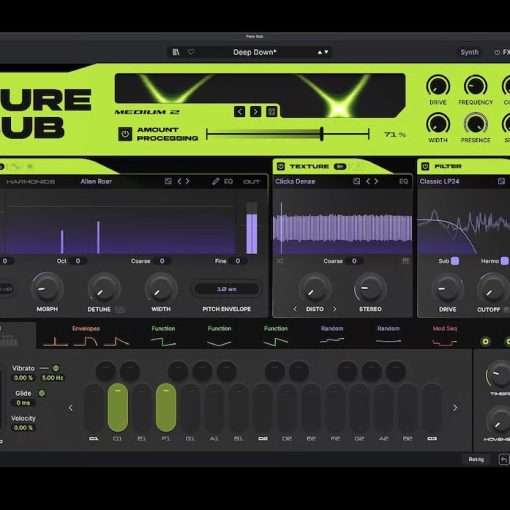
Task: Click the Oct value field
Action: 78,261
